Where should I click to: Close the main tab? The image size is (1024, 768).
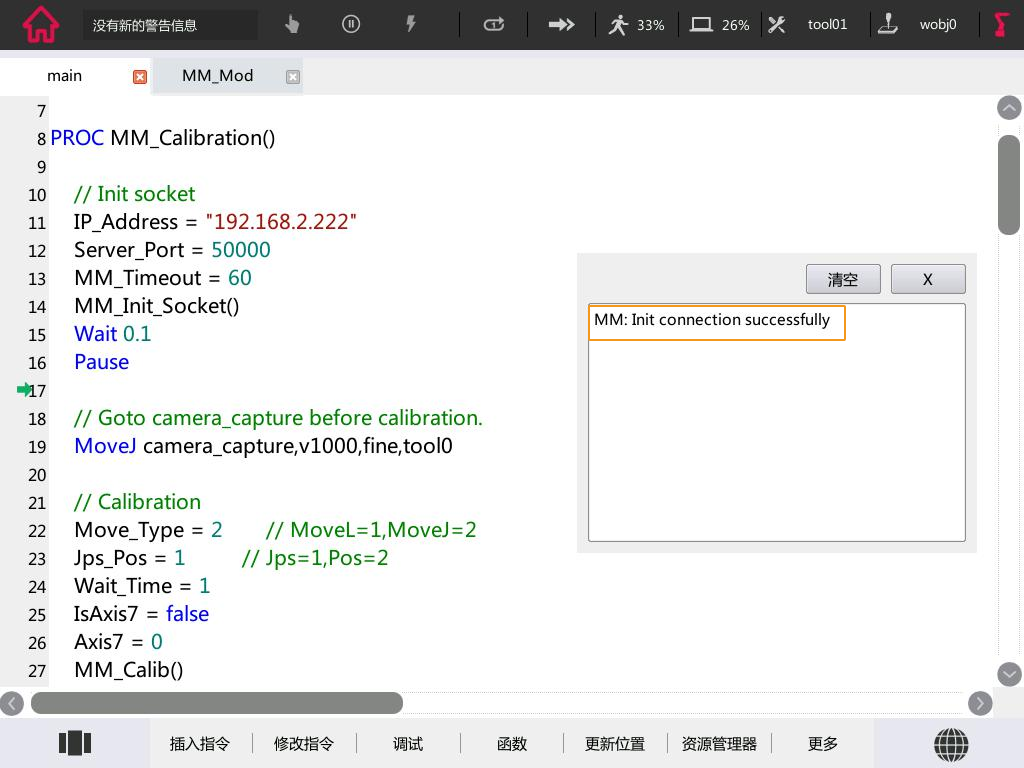(140, 77)
